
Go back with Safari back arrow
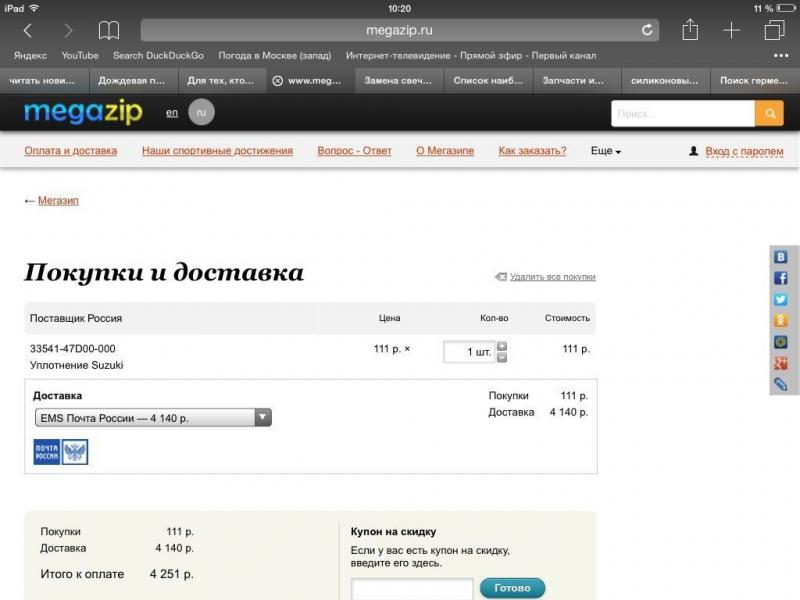[28, 31]
